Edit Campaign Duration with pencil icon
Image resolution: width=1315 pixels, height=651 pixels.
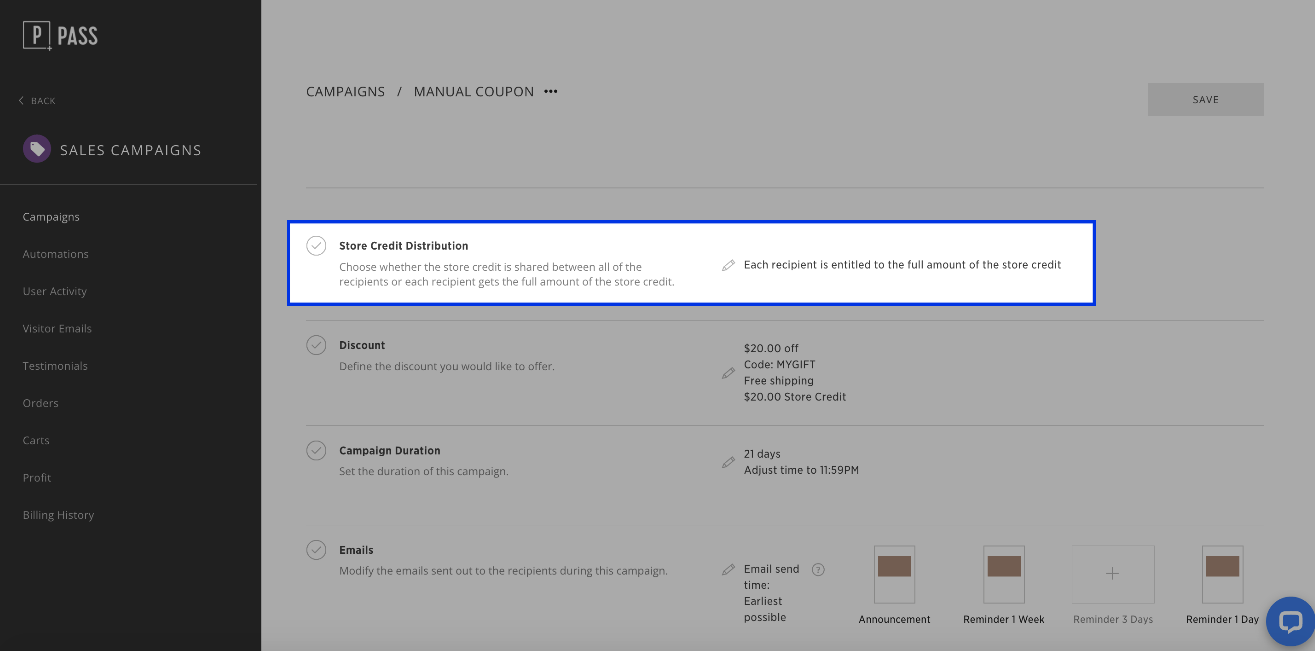pyautogui.click(x=728, y=462)
